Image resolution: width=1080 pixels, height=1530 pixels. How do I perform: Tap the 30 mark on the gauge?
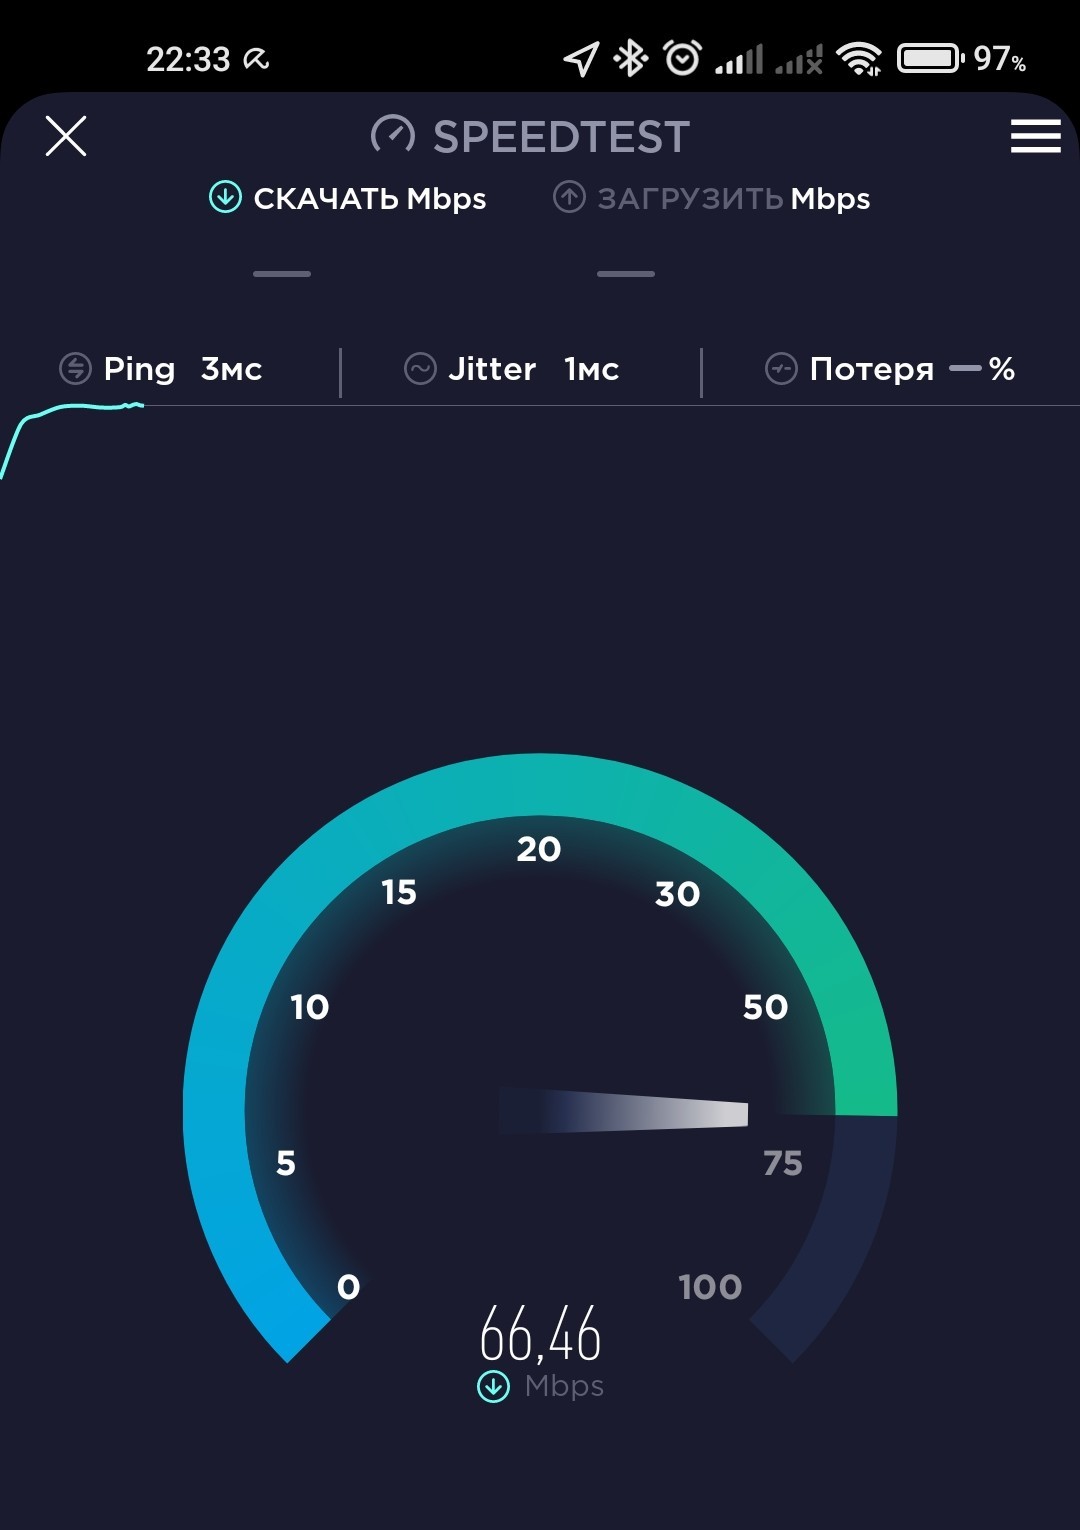677,894
